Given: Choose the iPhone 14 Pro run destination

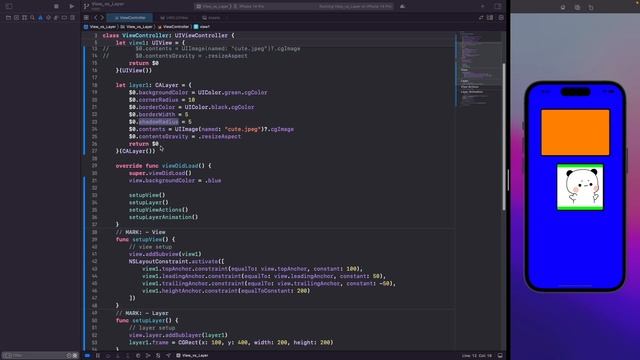Looking at the screenshot, I should (249, 6).
